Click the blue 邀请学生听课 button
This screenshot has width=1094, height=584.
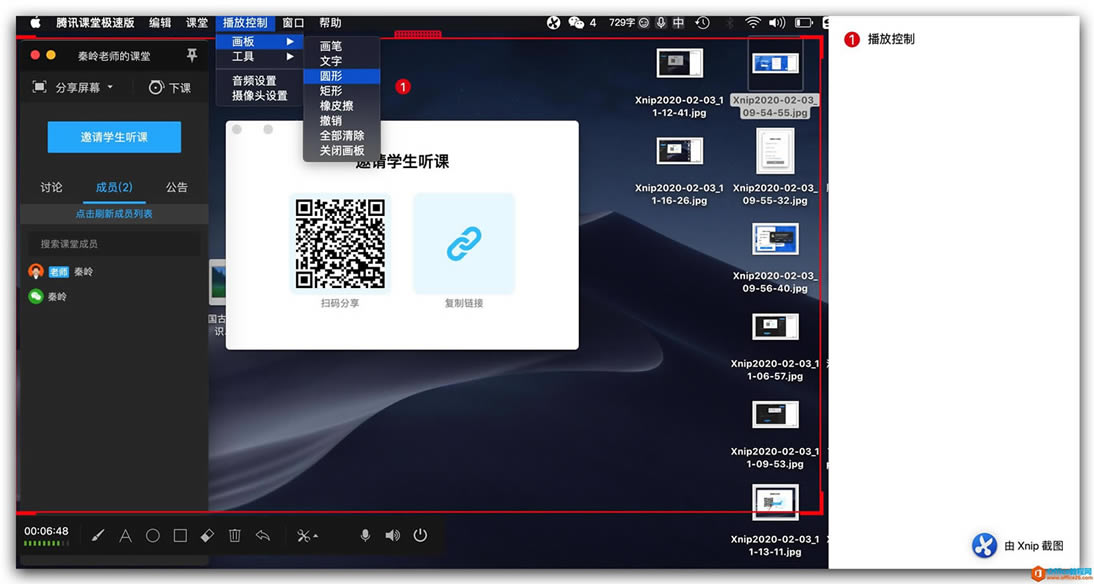tap(114, 137)
